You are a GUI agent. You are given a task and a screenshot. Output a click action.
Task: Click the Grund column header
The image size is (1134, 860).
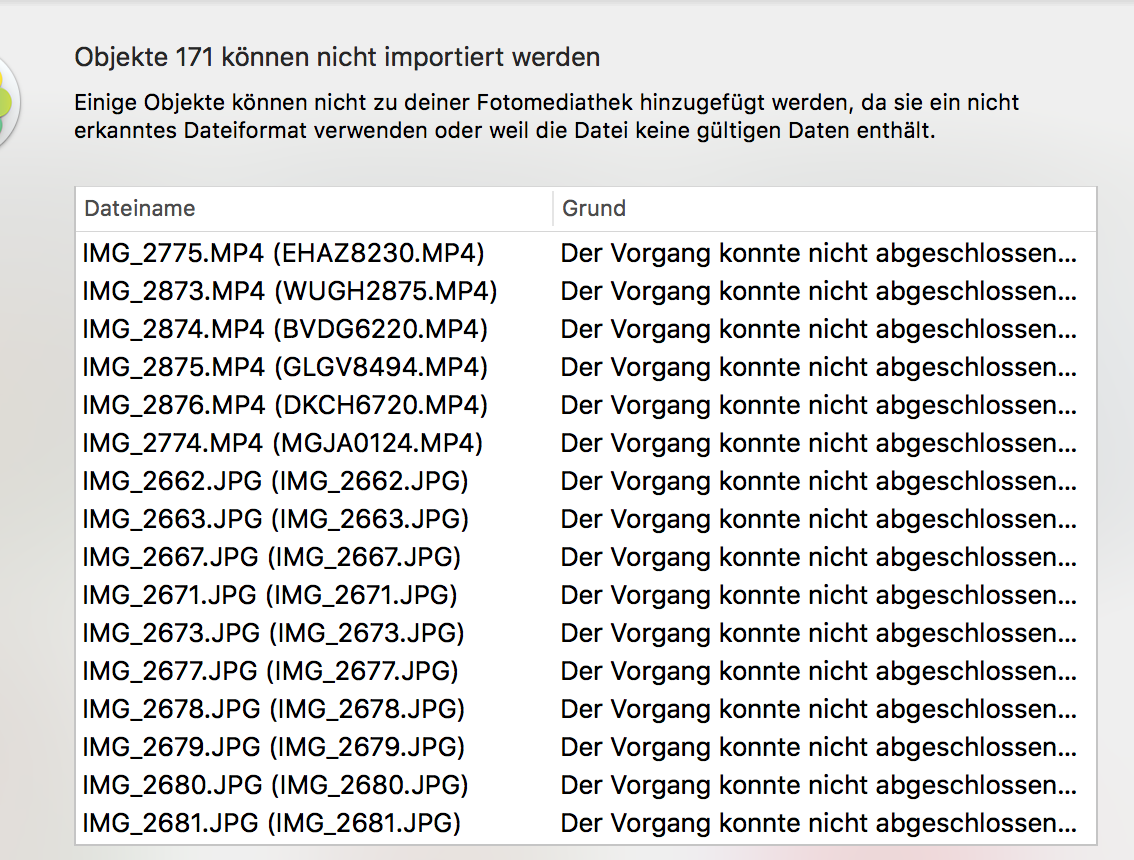pyautogui.click(x=594, y=209)
